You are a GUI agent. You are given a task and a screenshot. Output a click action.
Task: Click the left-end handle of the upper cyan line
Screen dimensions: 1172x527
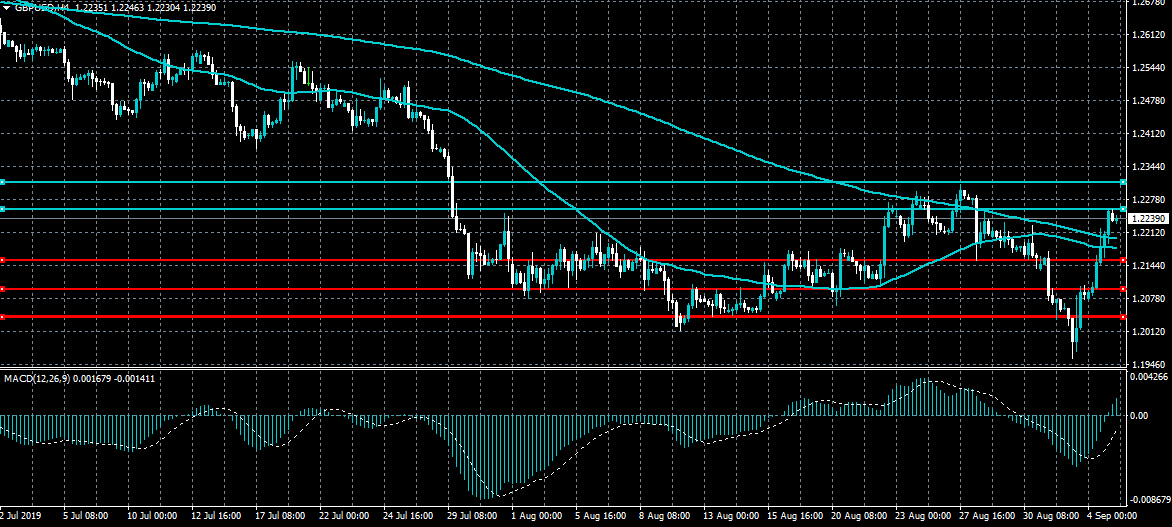pos(2,182)
